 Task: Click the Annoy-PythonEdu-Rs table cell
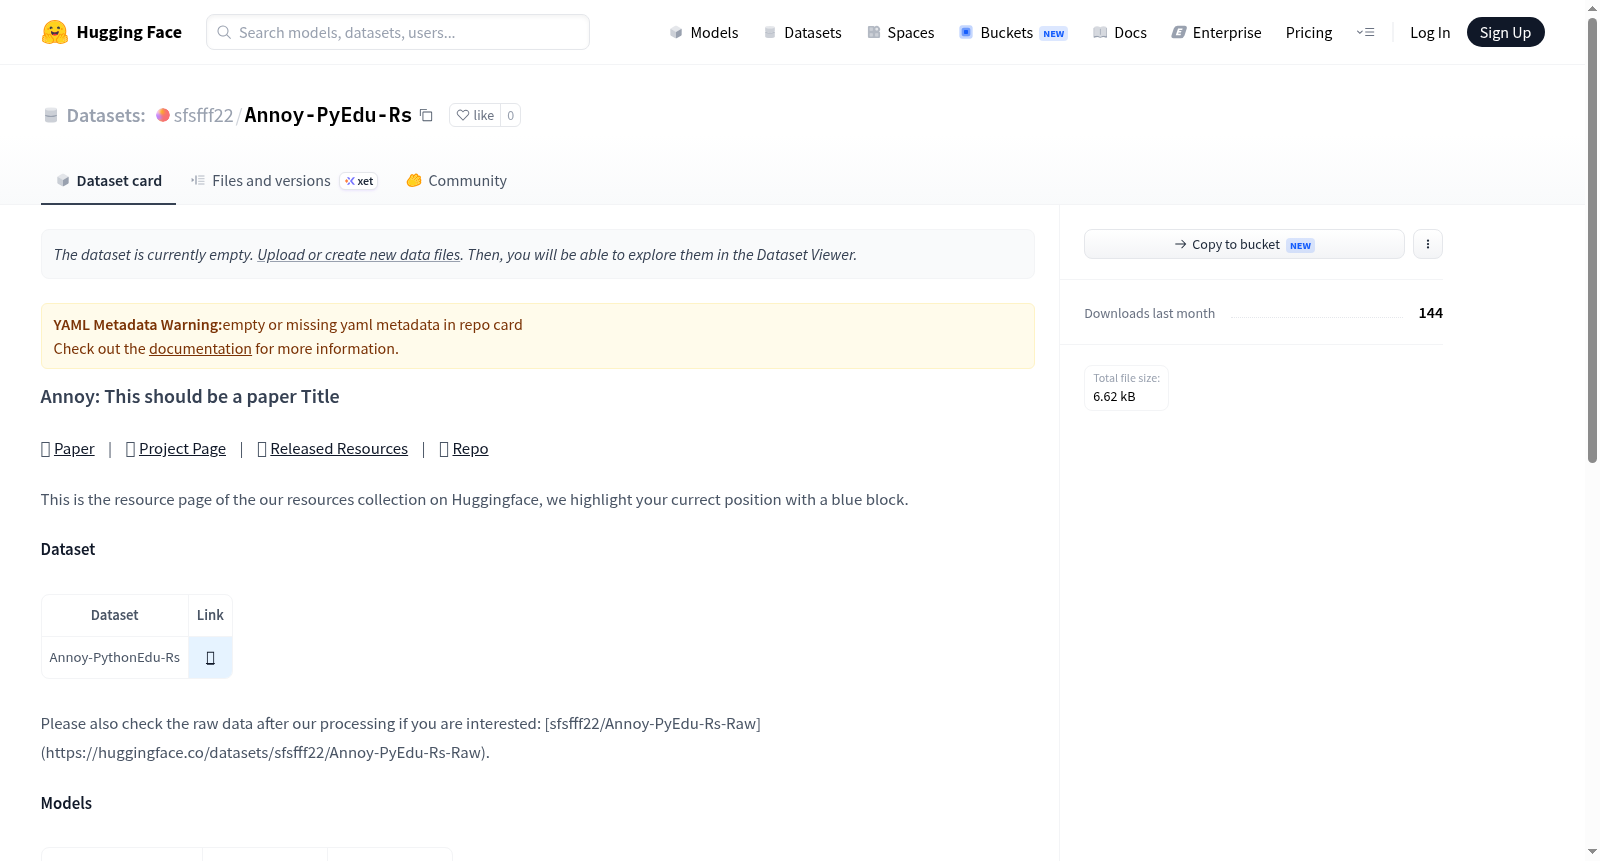115,658
